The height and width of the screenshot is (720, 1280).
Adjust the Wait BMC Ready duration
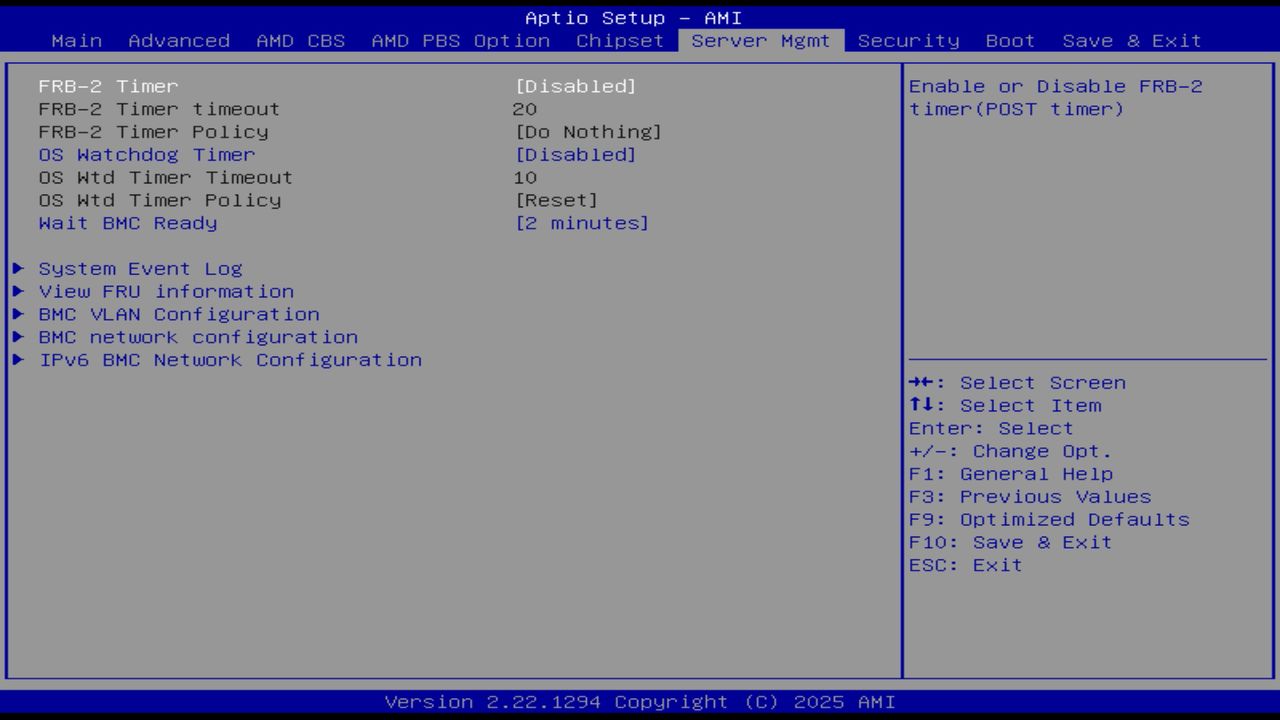[x=585, y=223]
